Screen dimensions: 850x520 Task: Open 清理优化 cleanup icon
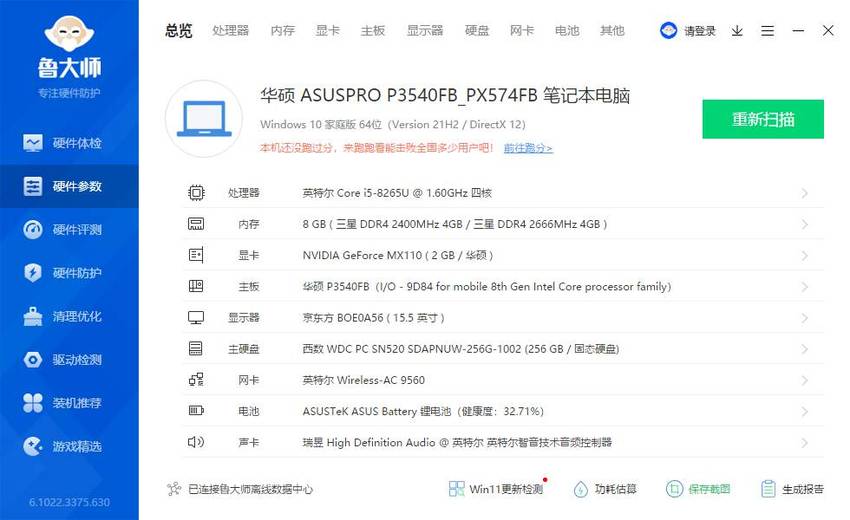[33, 316]
